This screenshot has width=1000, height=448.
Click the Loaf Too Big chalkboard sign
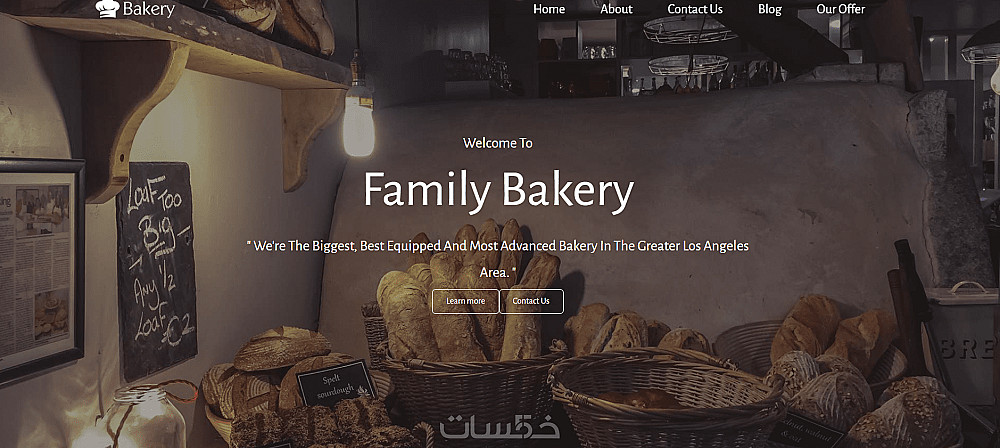(156, 270)
